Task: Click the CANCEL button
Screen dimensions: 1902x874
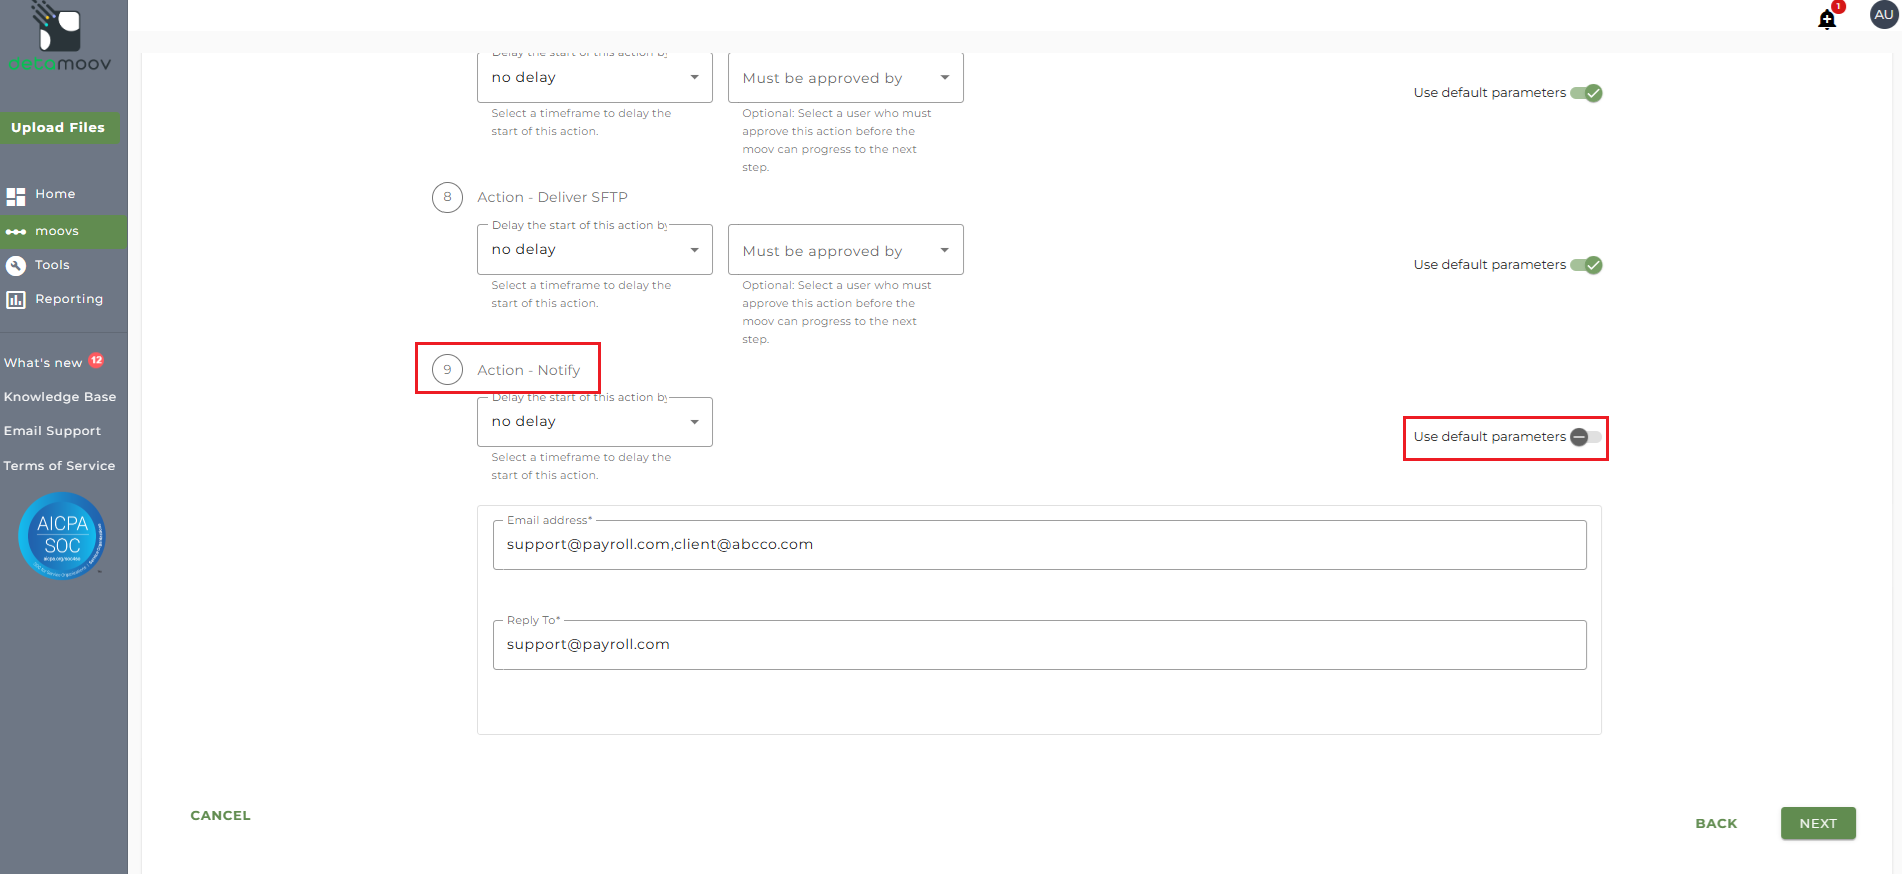Action: pos(221,816)
